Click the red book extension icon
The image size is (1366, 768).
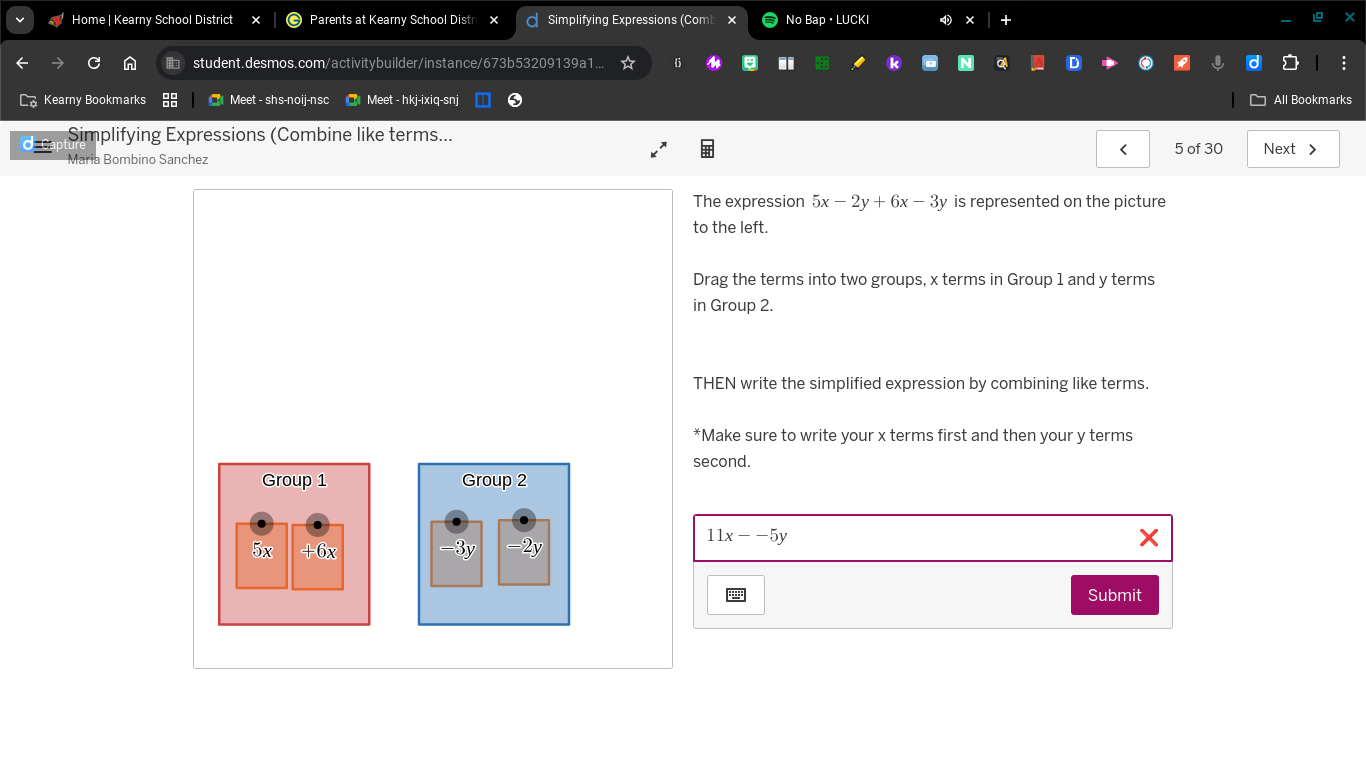(1038, 63)
